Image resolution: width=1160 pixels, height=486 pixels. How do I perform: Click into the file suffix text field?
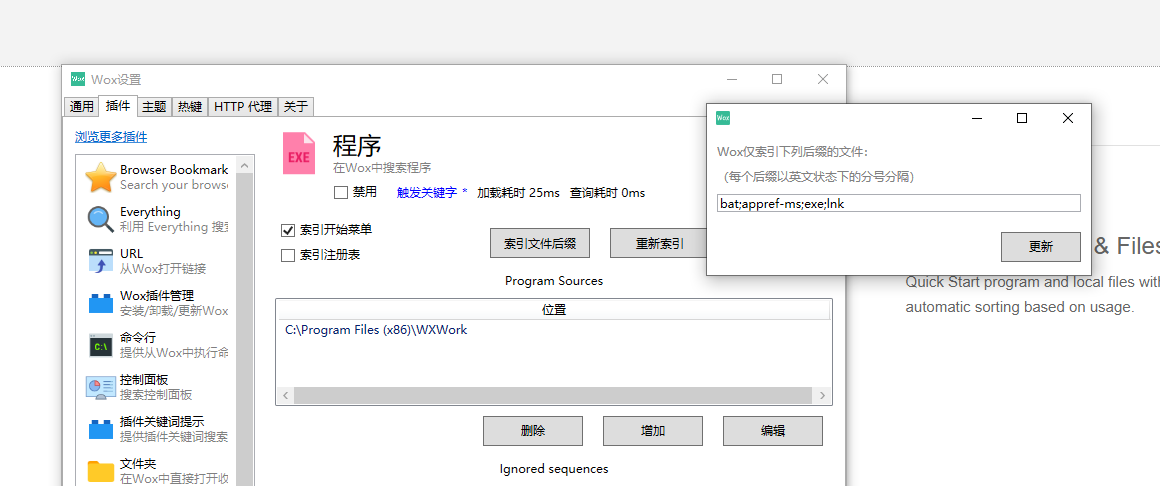click(898, 203)
